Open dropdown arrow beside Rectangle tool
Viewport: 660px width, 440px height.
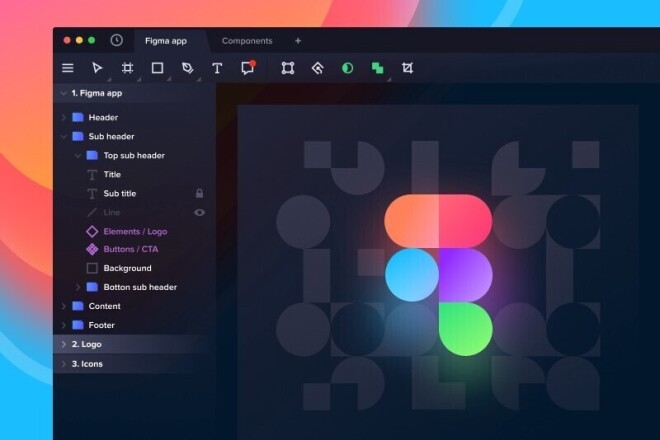[169, 79]
